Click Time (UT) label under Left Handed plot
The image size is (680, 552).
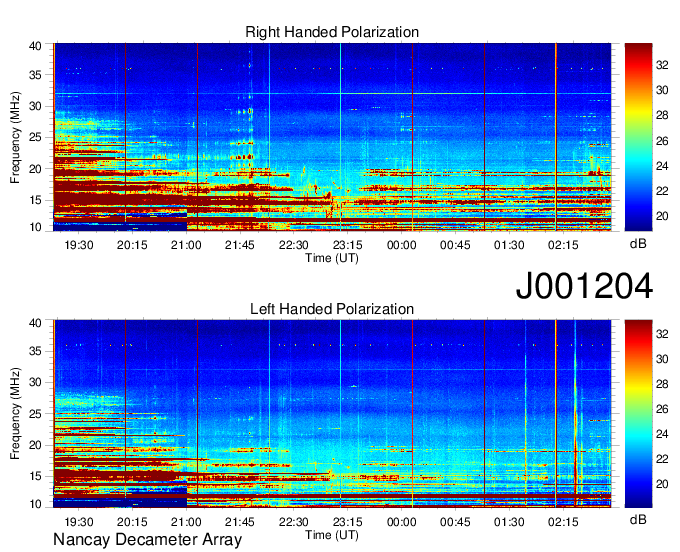pos(332,535)
